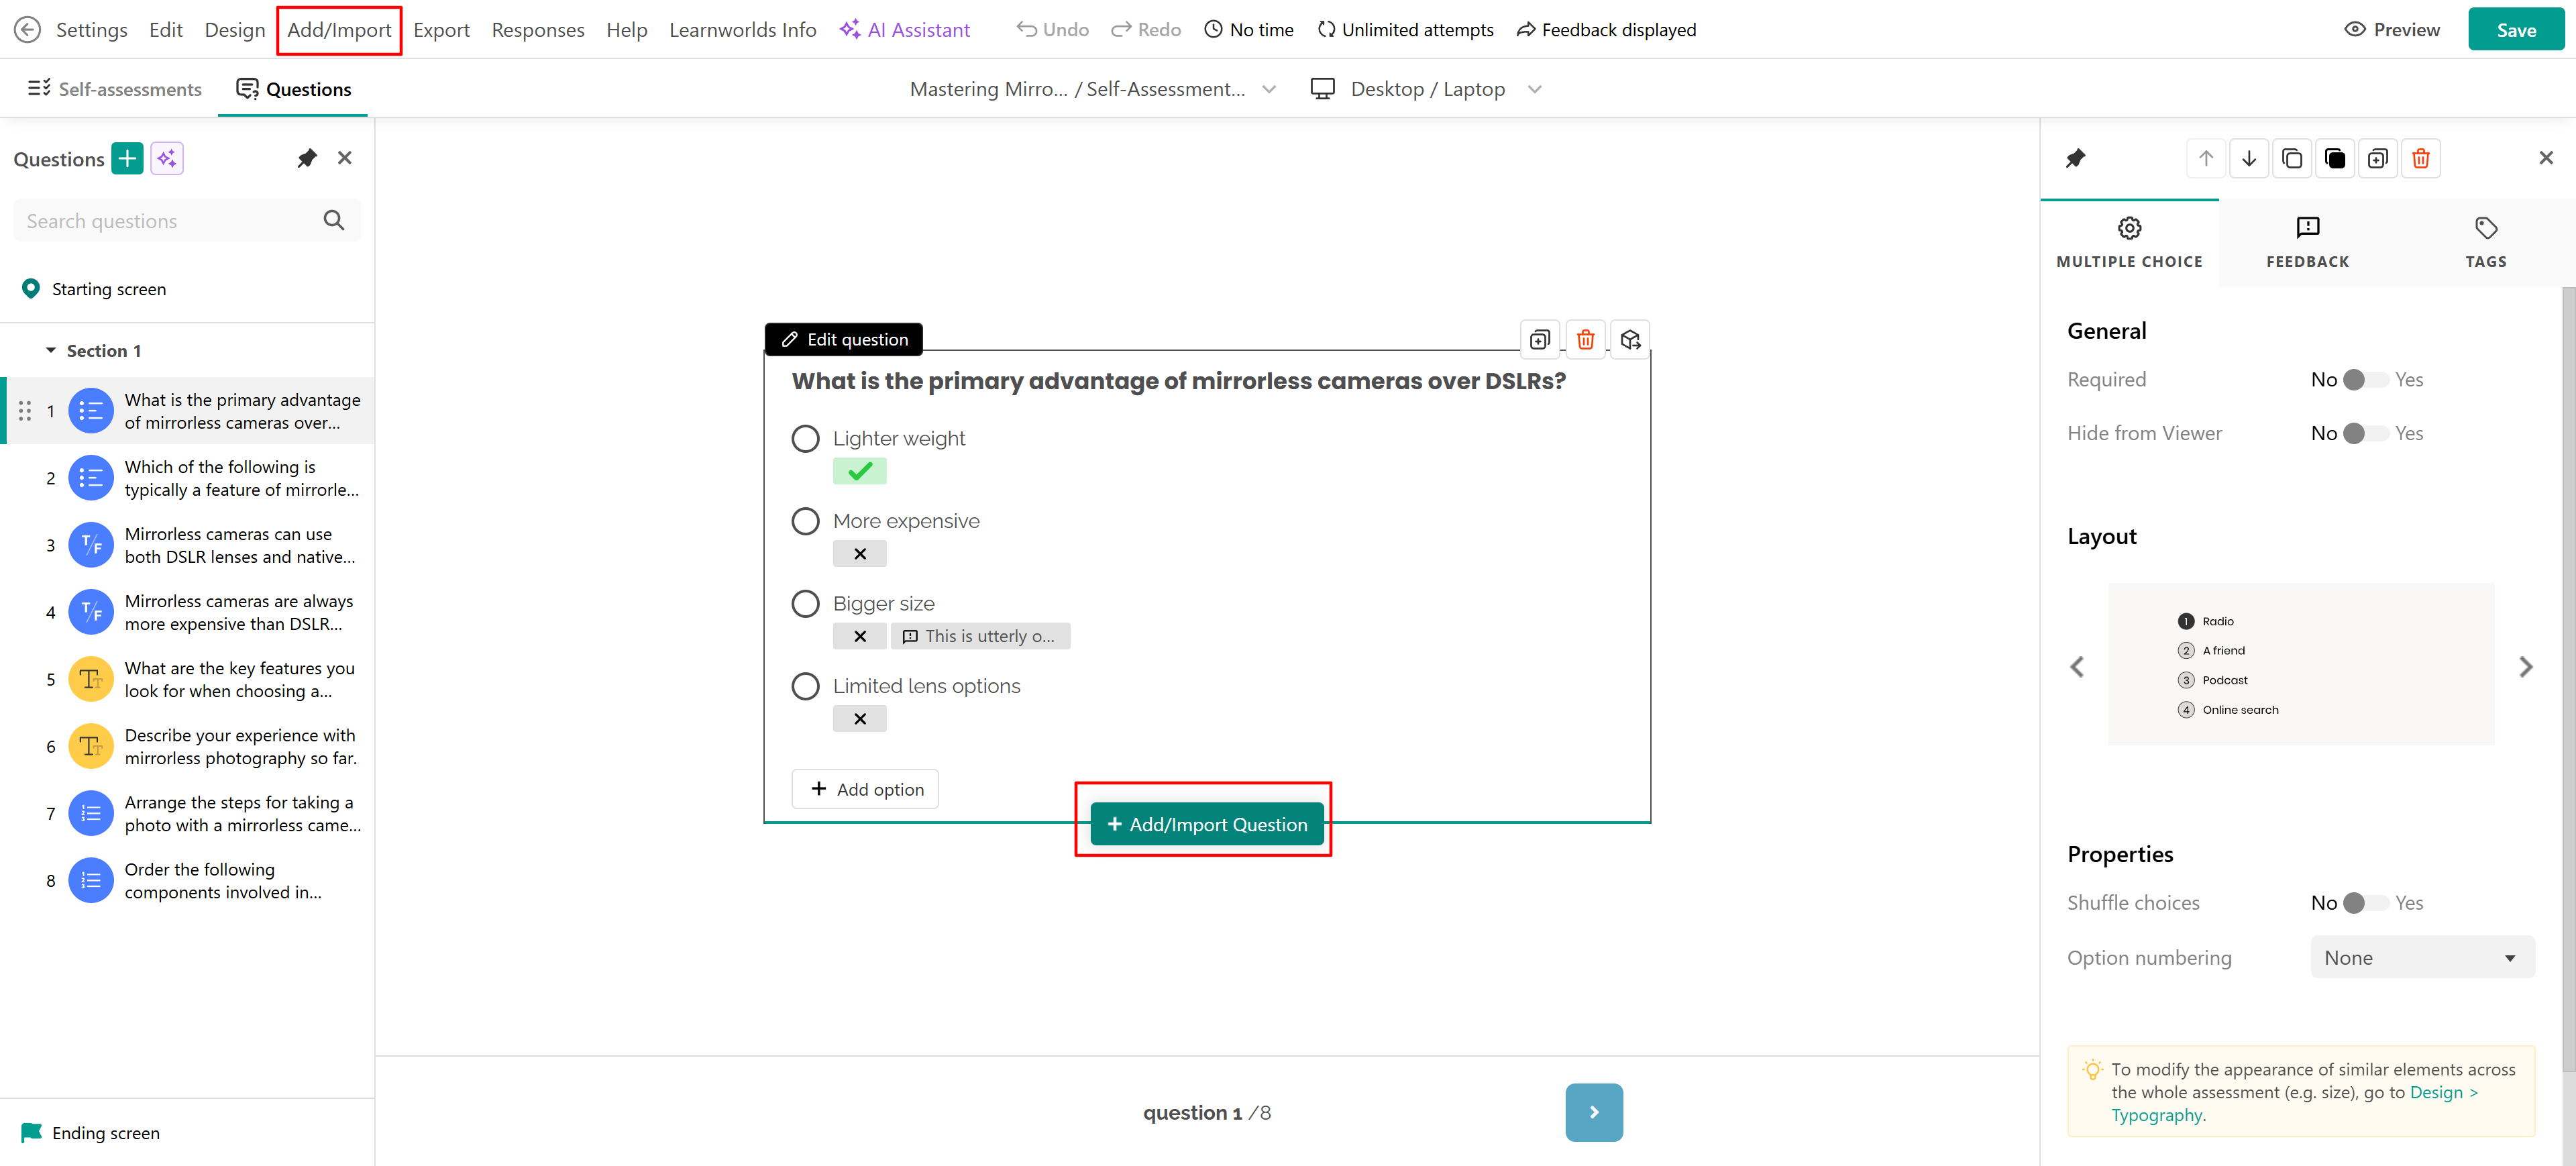Screen dimensions: 2576x1166
Task: Move question down with arrow icon
Action: [x=2248, y=158]
